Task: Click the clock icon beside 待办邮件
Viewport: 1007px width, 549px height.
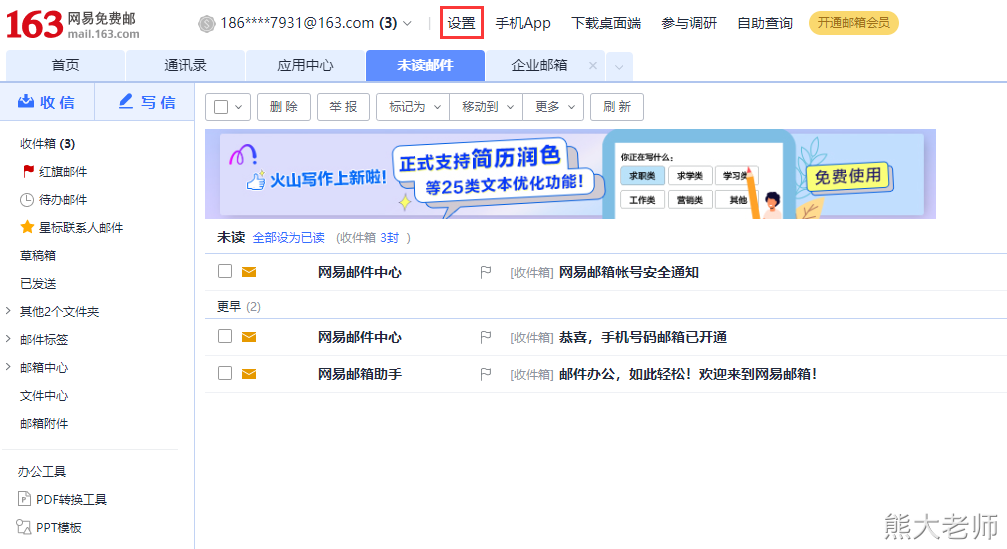Action: (x=27, y=200)
